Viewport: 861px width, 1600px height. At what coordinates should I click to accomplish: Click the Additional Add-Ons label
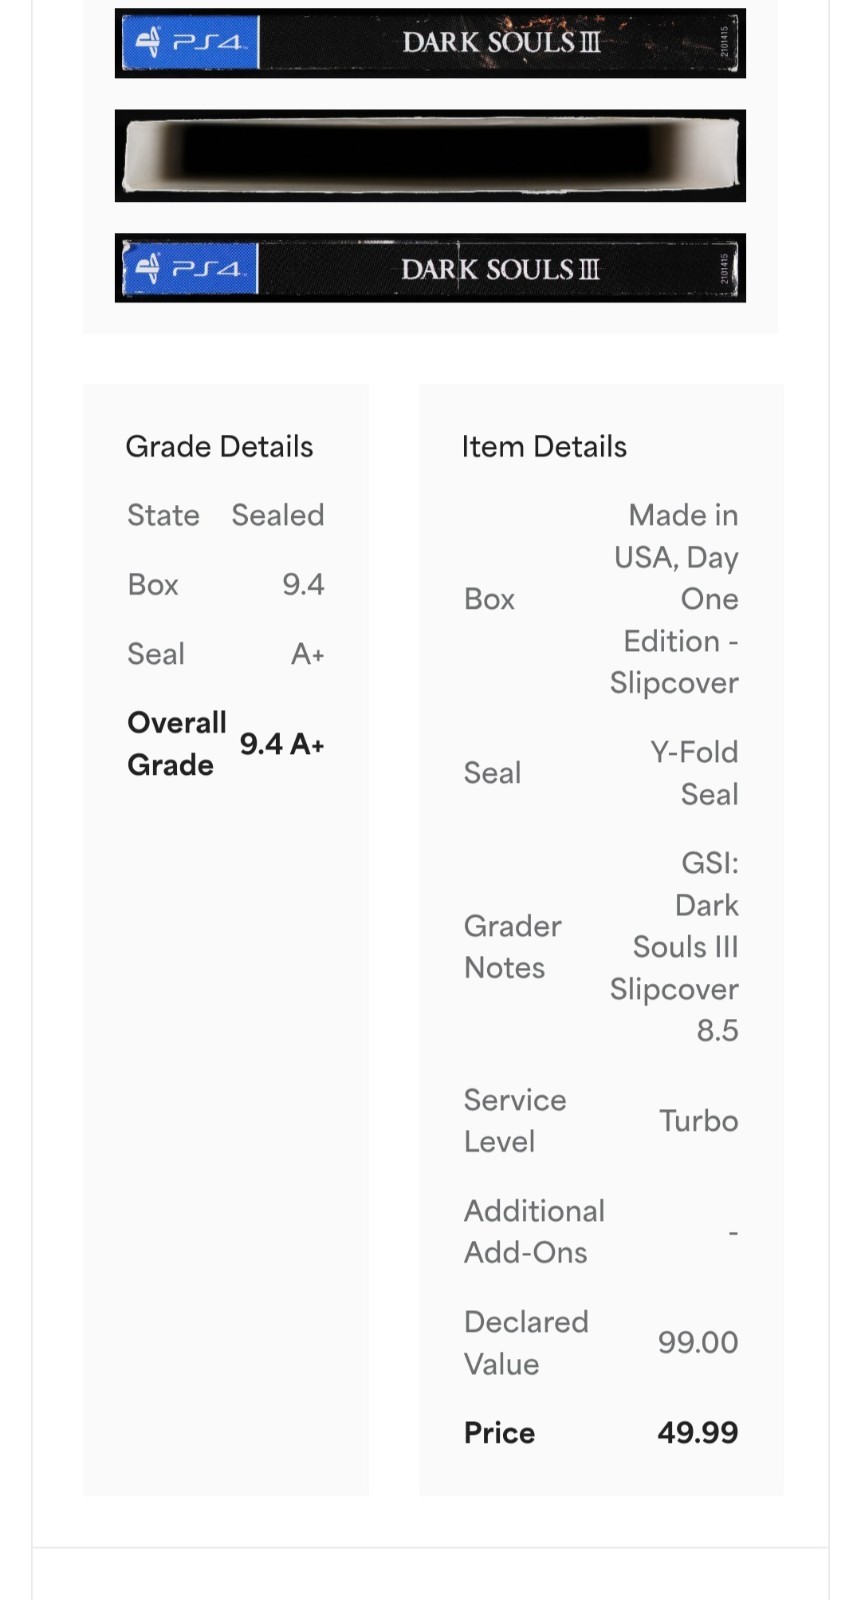point(534,1232)
